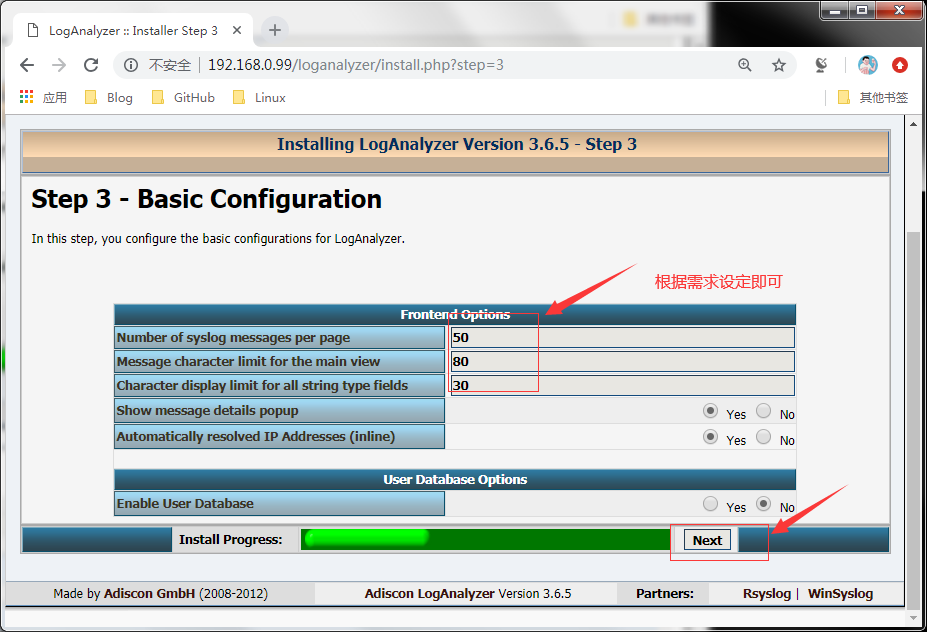Click the browser address bar URL
Screen dimensions: 927x632
[x=356, y=65]
